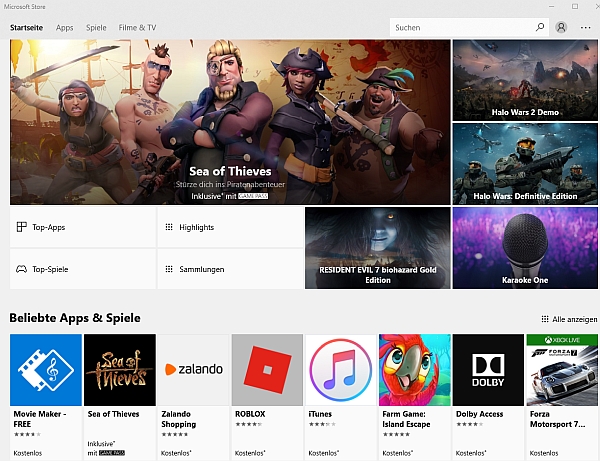Open the ROBLOX app icon
This screenshot has height=461, width=600.
[267, 370]
